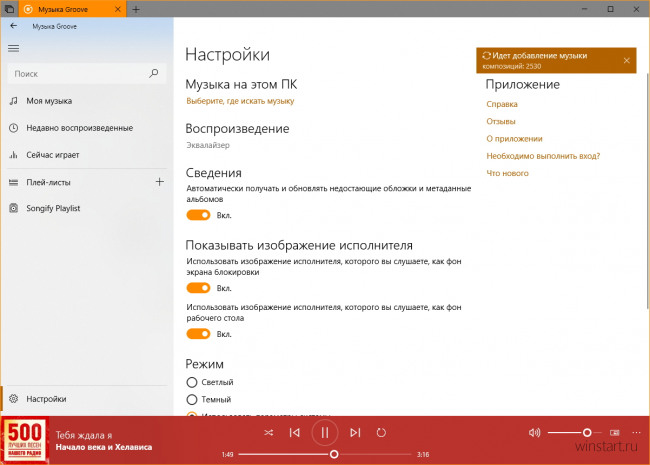Toggle shuffle playback
Screen dimensions: 650x465
point(269,433)
